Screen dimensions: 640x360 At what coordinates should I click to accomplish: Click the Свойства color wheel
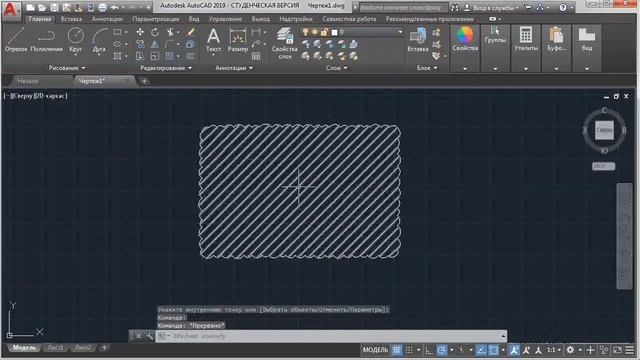tap(465, 35)
